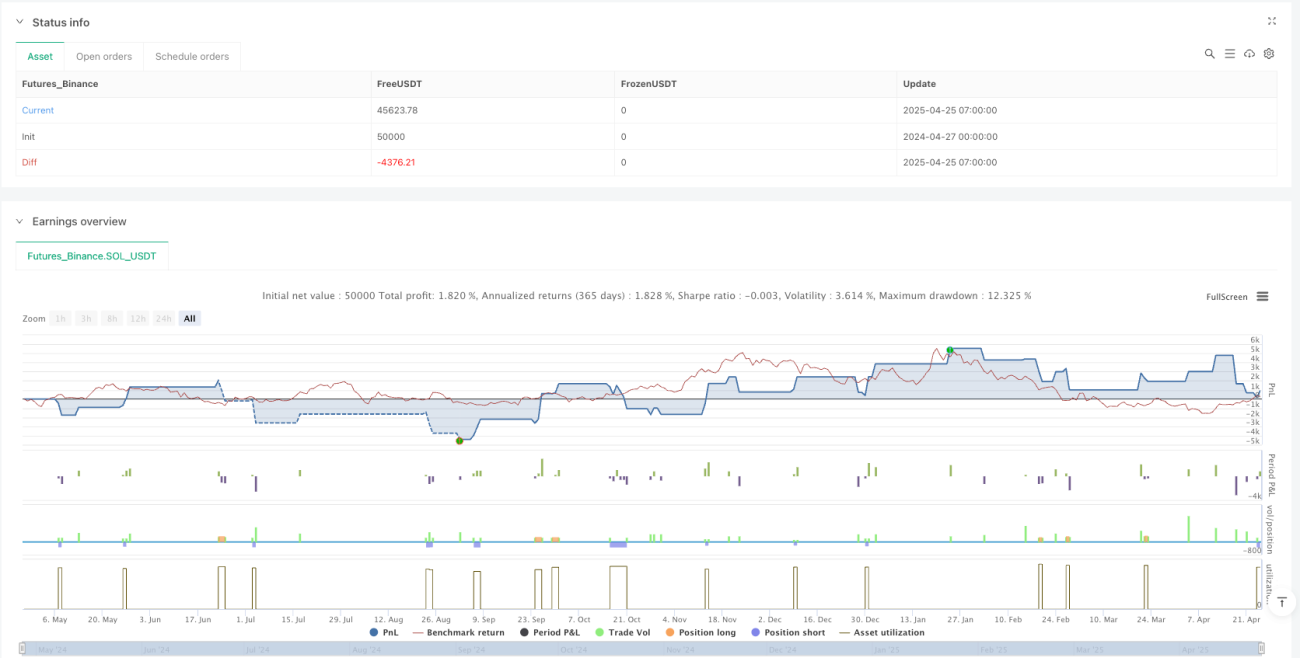The image size is (1300, 658).
Task: Open the list view lines icon in the Status info table toolbar
Action: click(x=1229, y=54)
